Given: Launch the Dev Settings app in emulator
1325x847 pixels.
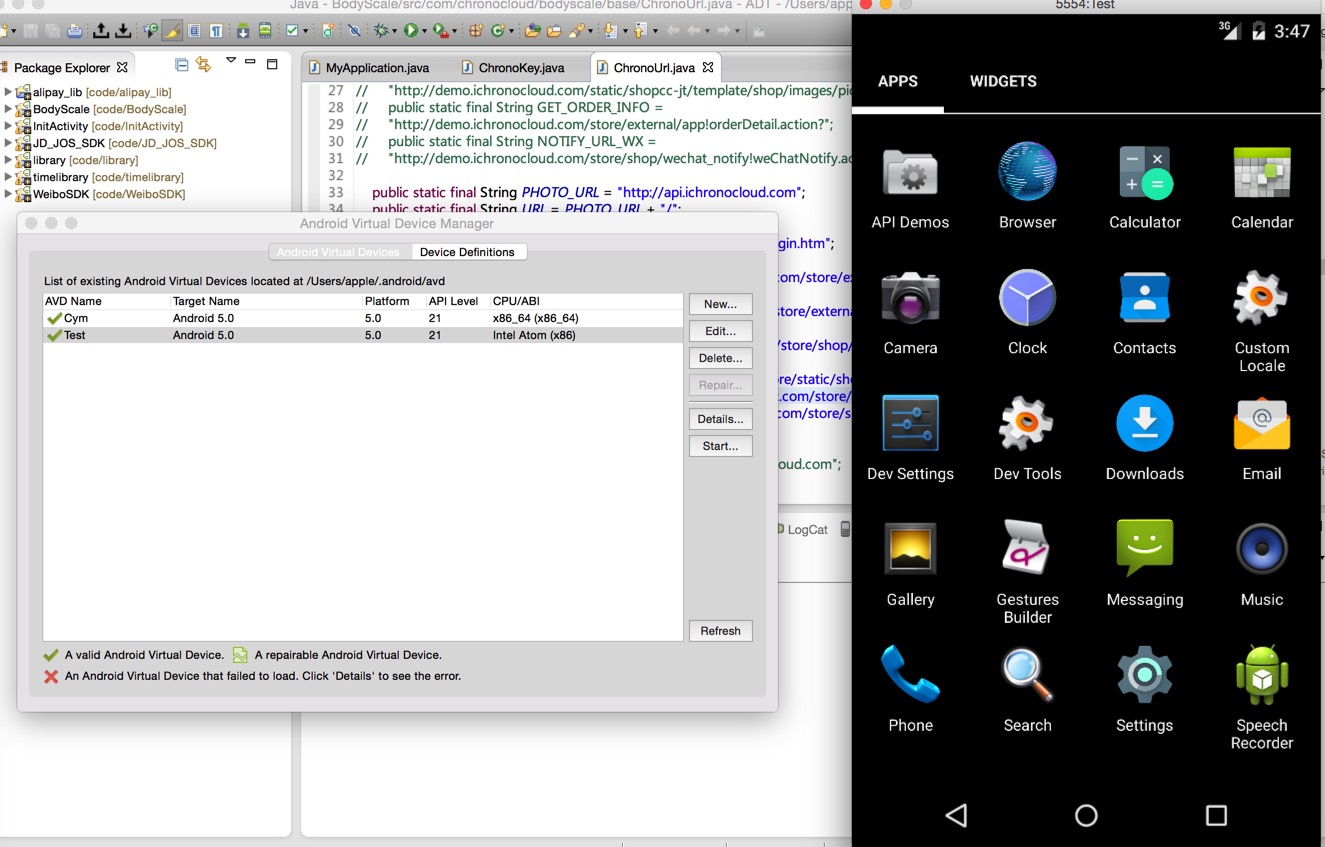Looking at the screenshot, I should point(910,439).
